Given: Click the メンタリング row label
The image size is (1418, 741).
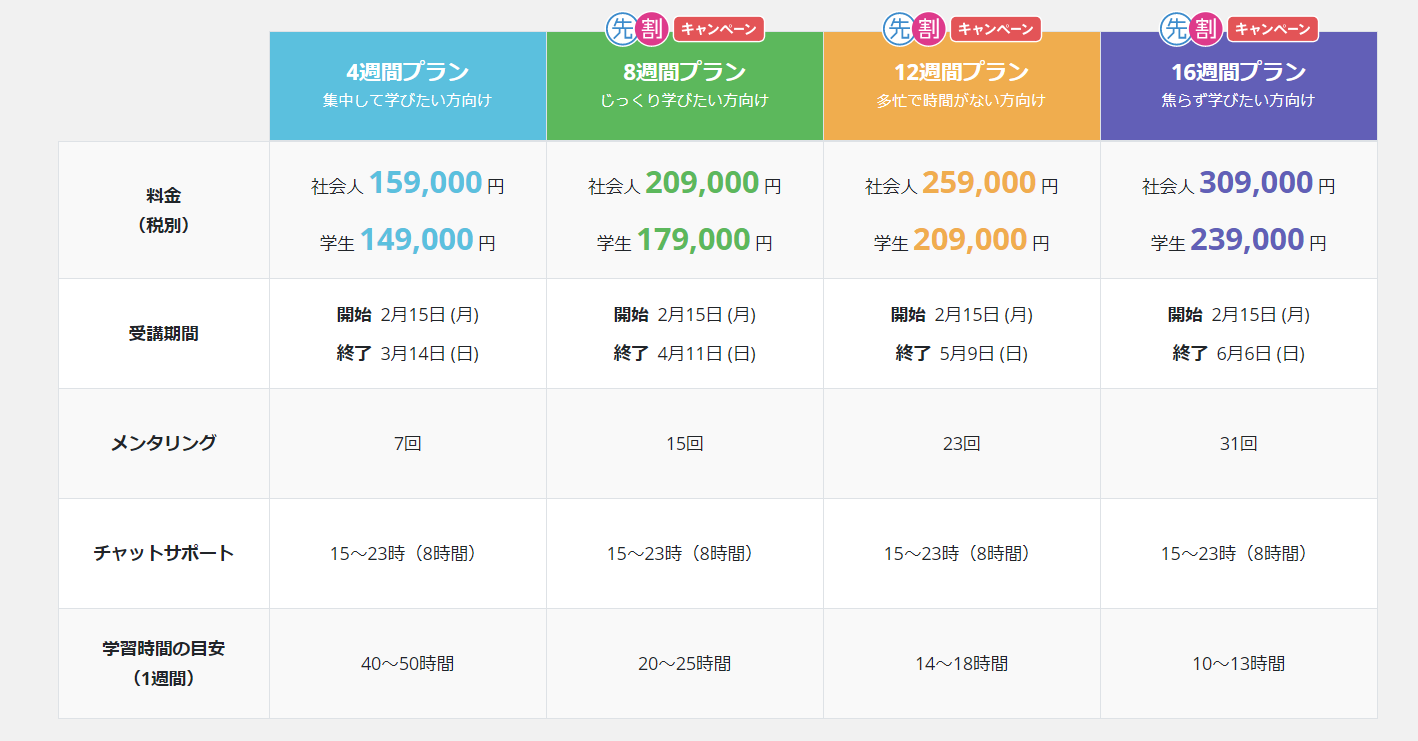Looking at the screenshot, I should [163, 443].
